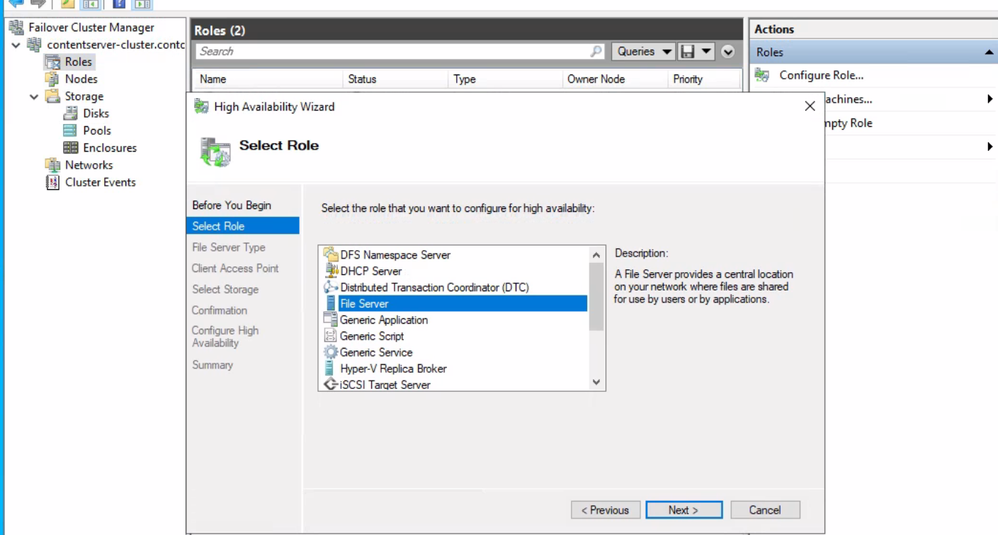Collapse the contentserver-cluster tree node

tap(16, 45)
